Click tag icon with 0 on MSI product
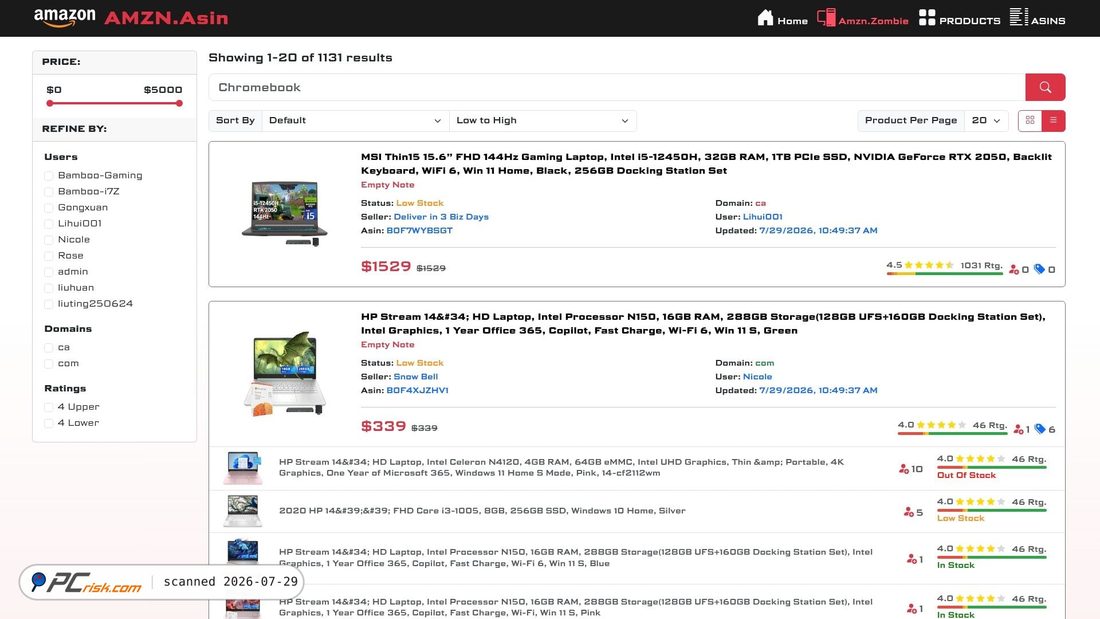Viewport: 1100px width, 619px height. tap(1039, 269)
